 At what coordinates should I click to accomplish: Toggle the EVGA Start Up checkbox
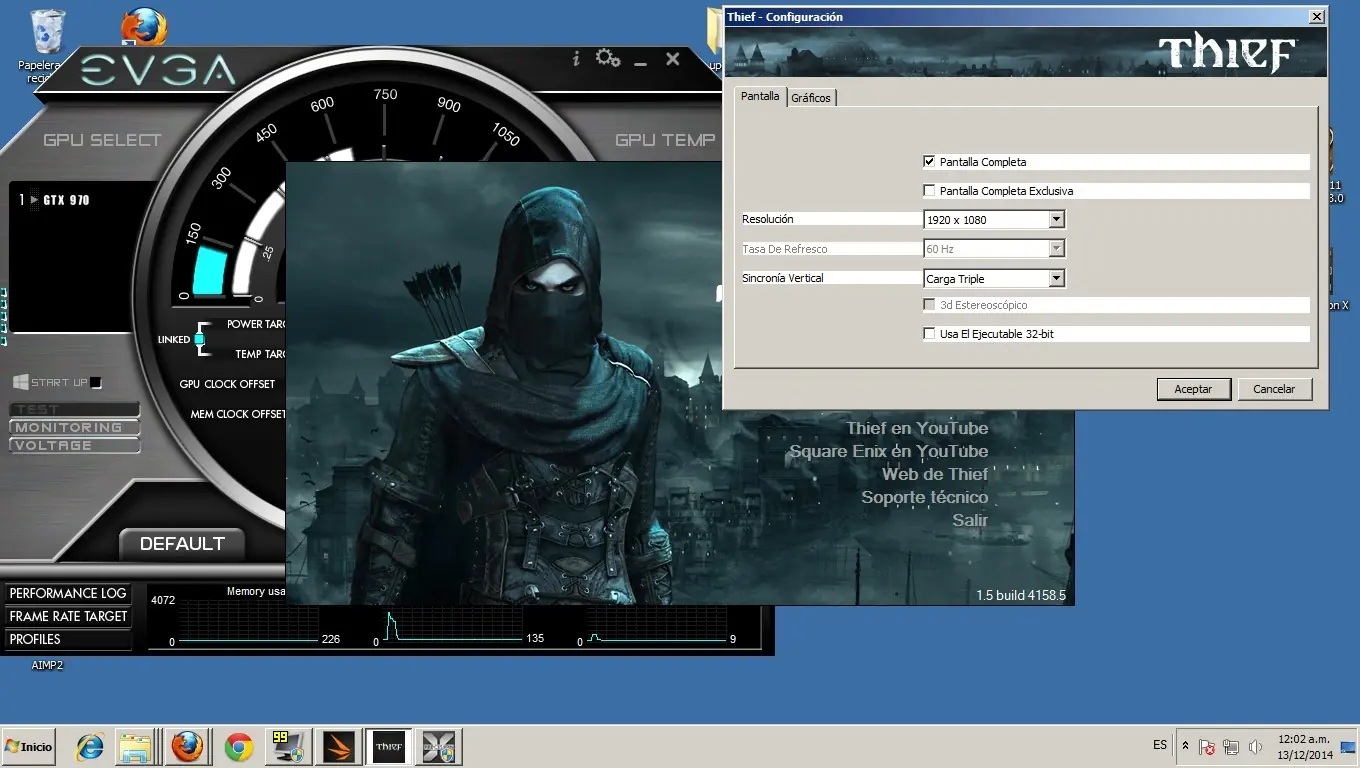pyautogui.click(x=96, y=383)
